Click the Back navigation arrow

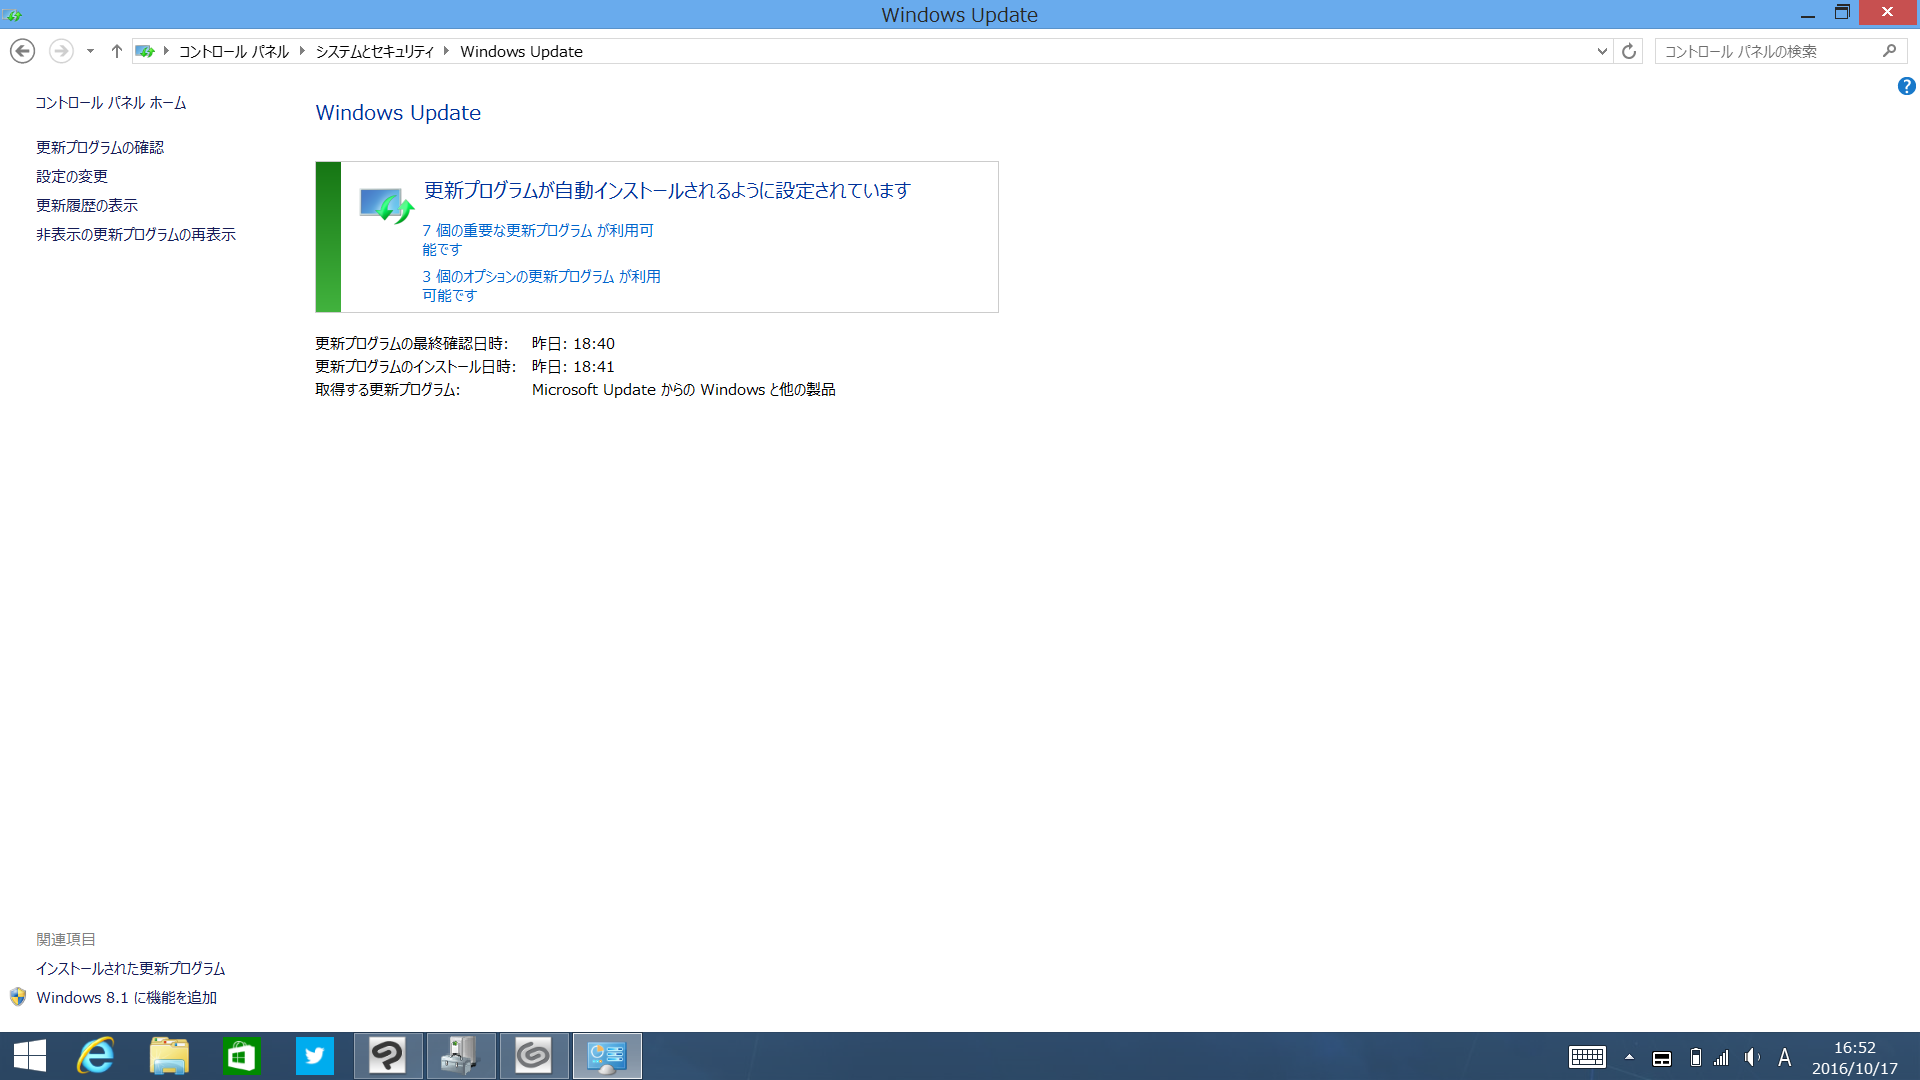(22, 51)
